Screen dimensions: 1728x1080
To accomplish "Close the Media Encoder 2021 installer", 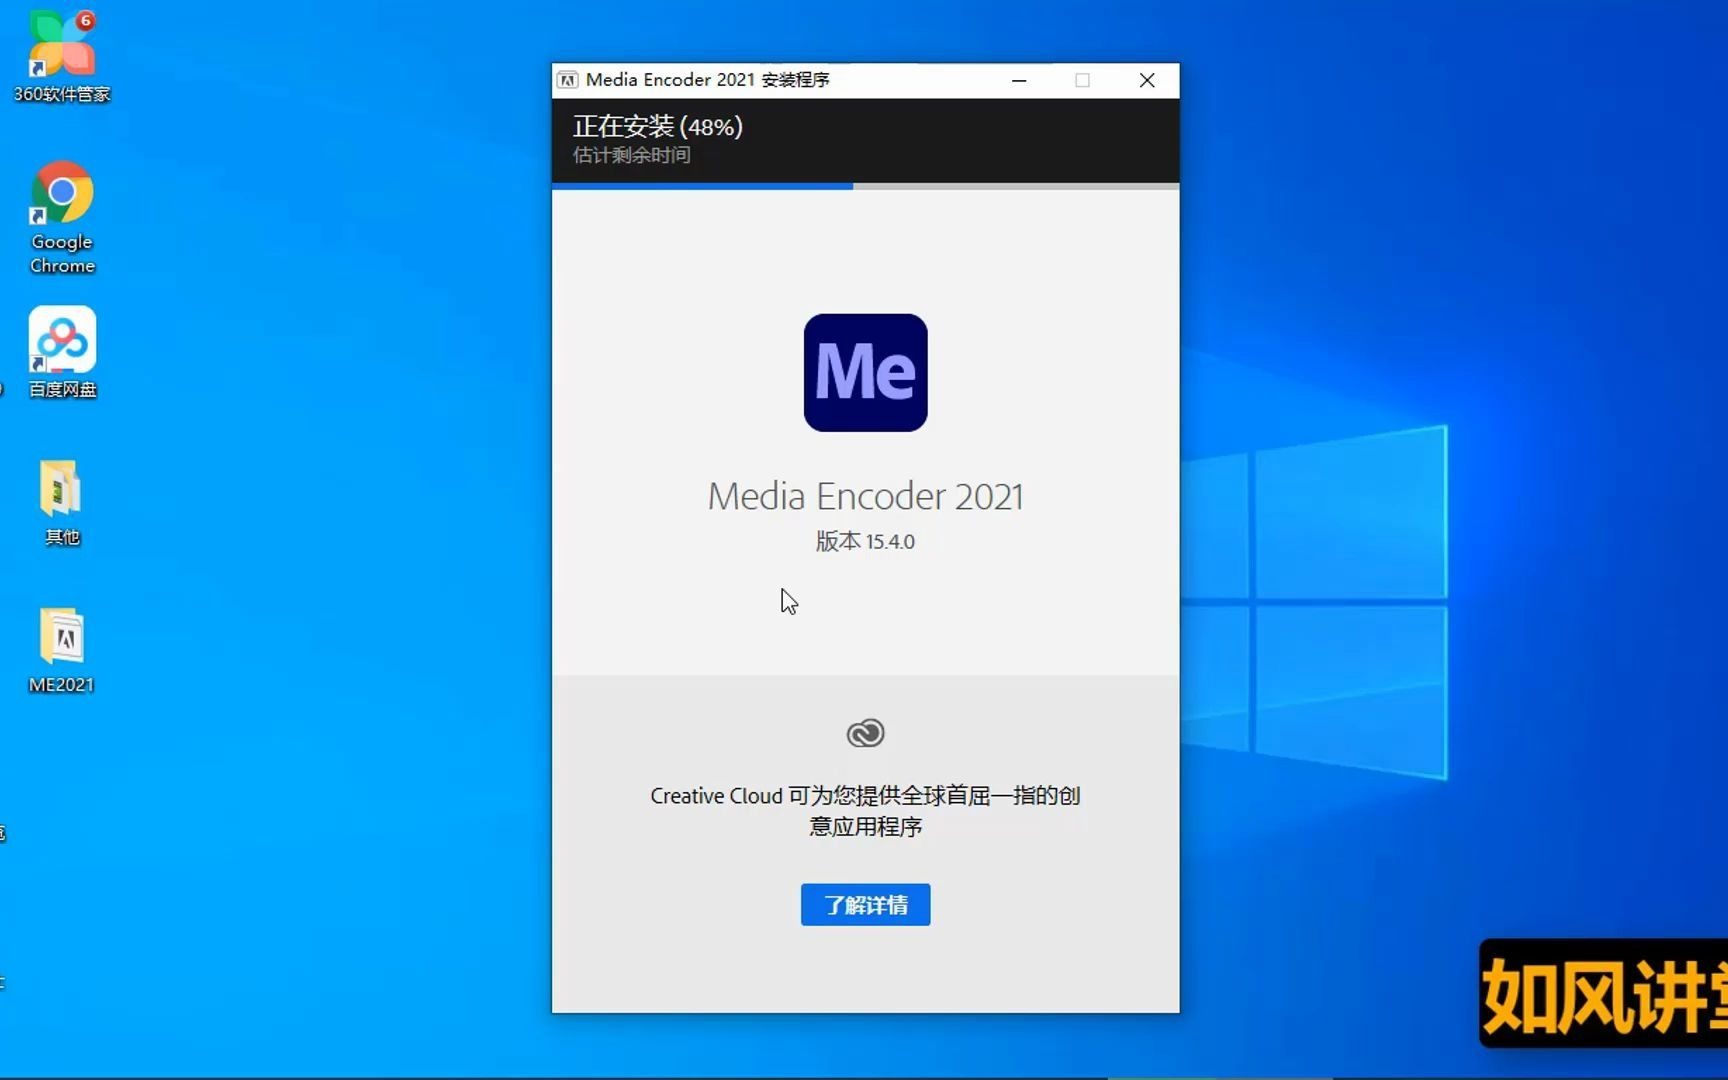I will click(1147, 80).
